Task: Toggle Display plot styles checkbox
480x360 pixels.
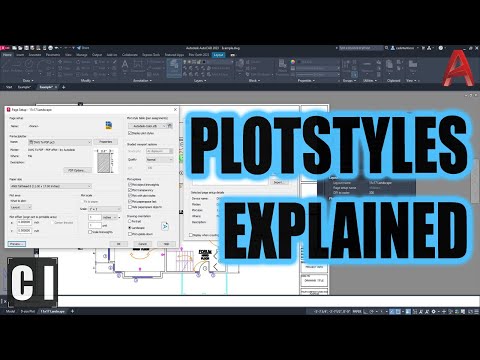Action: coord(130,133)
